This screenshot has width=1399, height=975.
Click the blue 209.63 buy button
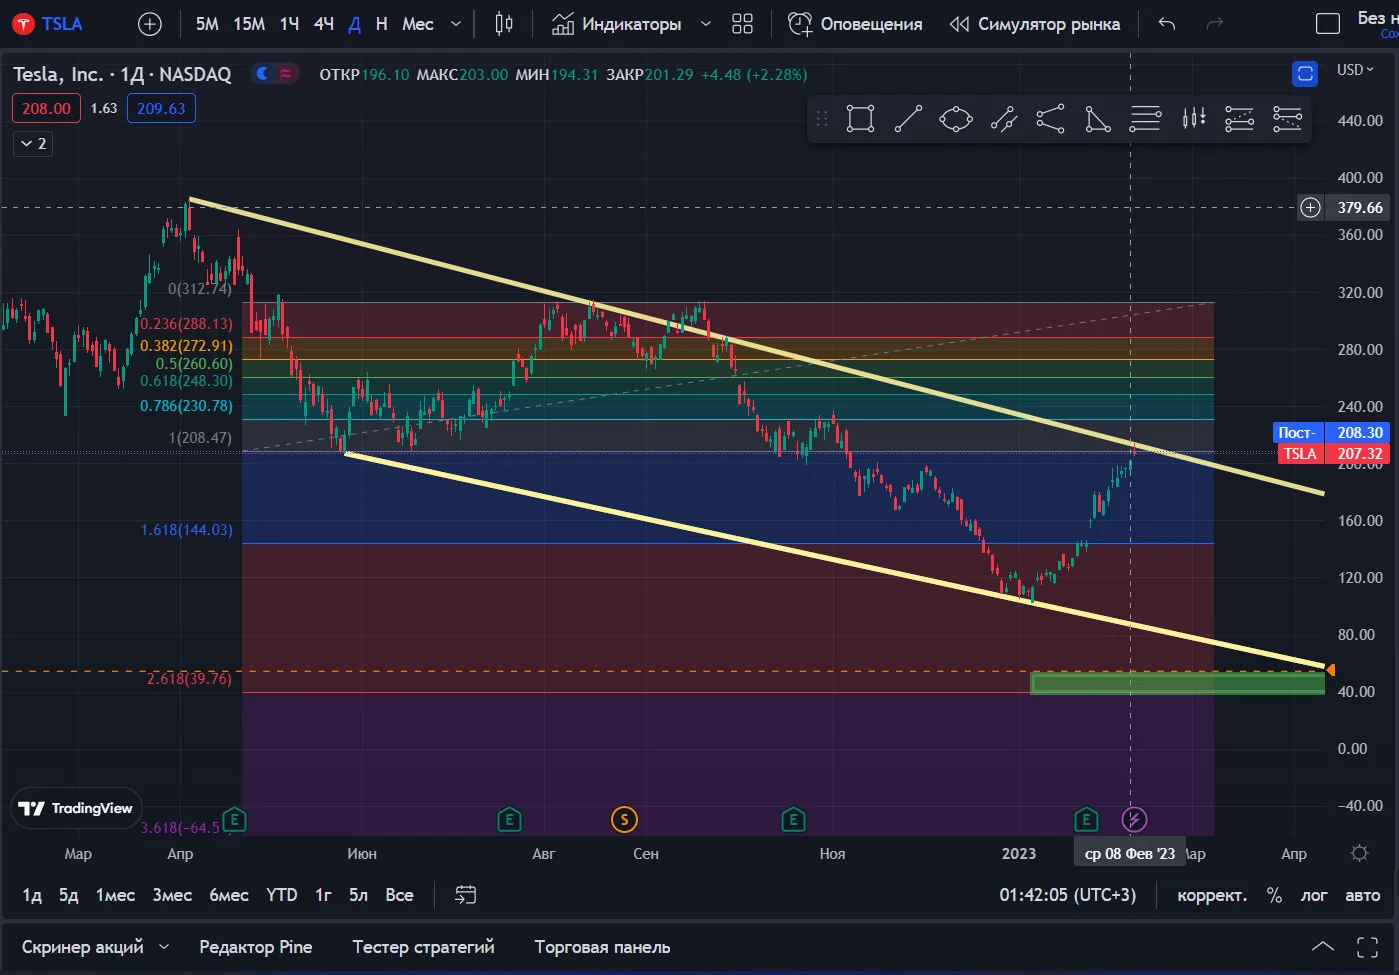(161, 108)
